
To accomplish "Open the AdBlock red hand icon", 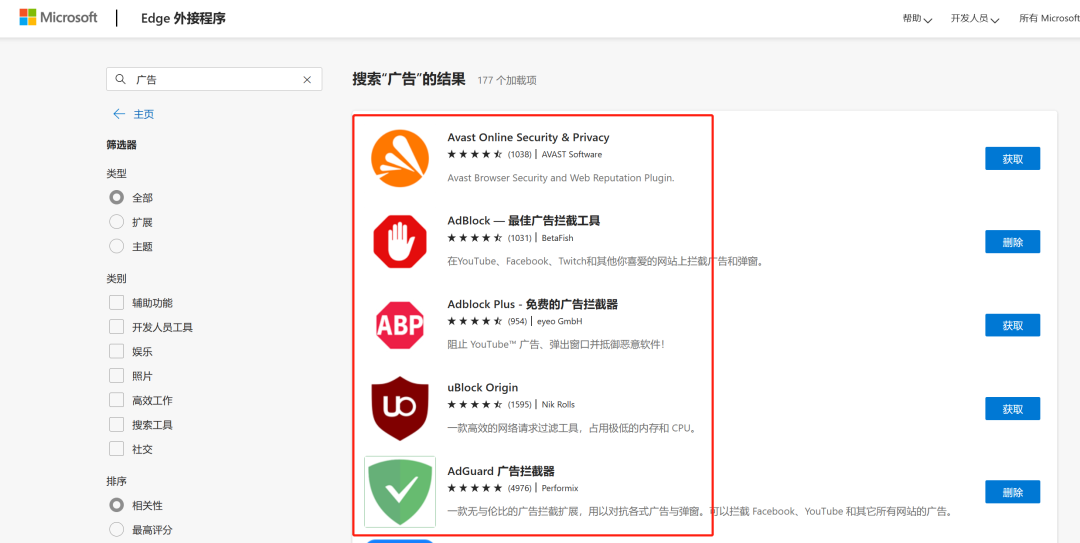I will click(x=400, y=241).
